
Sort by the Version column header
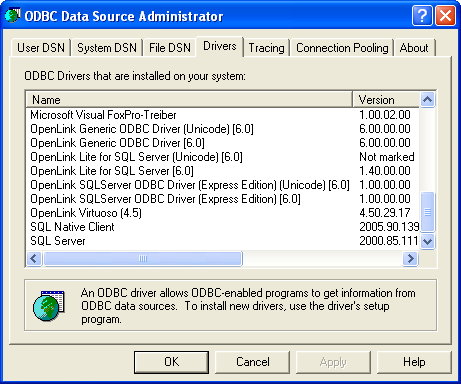coord(386,100)
